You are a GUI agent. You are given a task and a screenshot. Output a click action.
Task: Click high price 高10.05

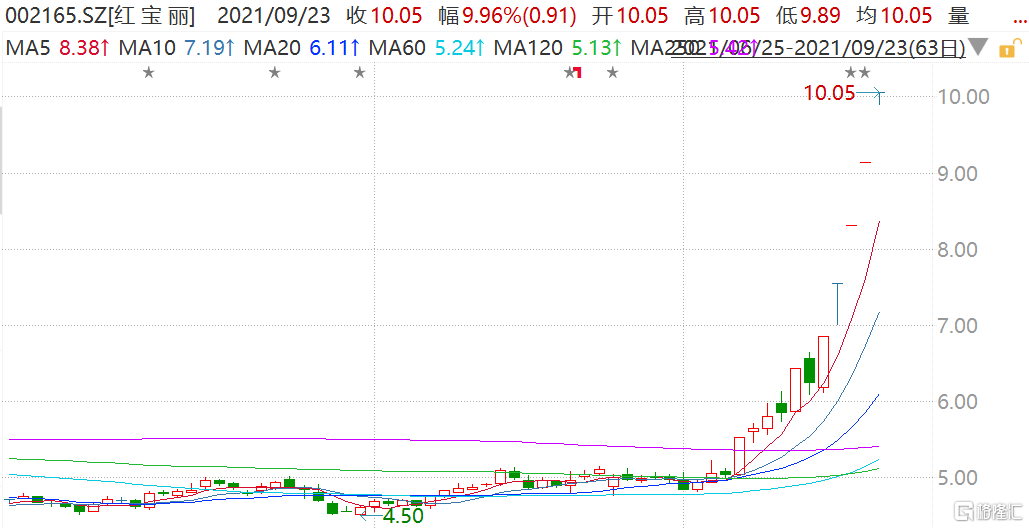(x=722, y=16)
